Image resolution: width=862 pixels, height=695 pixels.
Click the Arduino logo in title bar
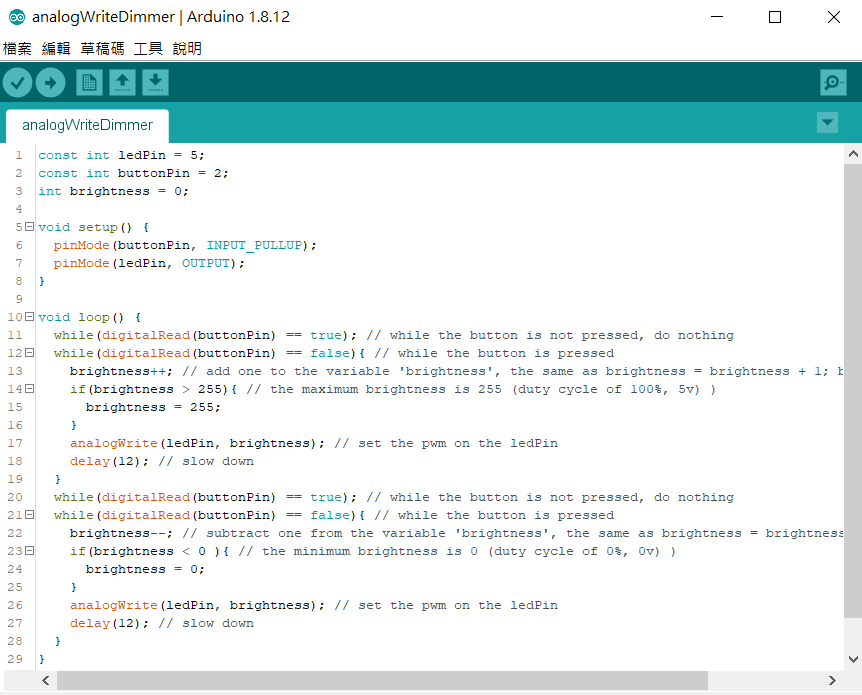coord(15,17)
